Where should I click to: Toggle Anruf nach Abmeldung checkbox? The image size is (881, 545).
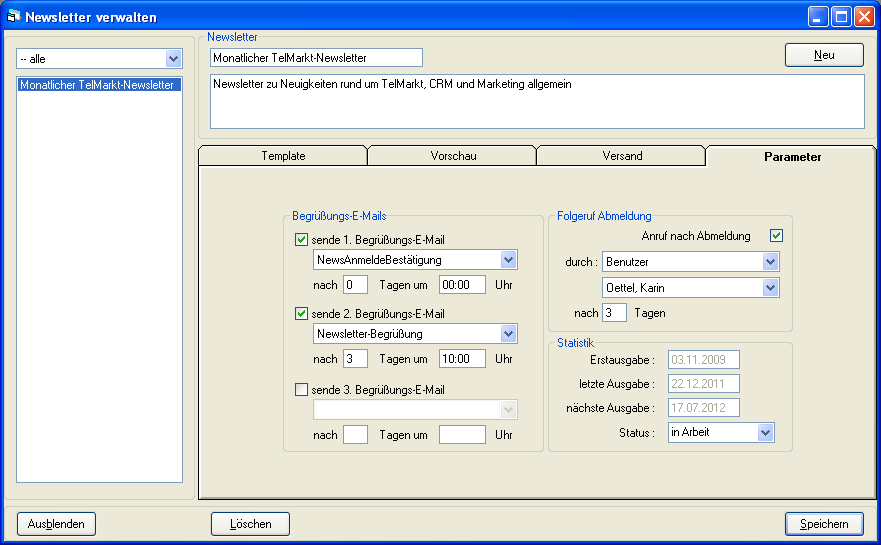[776, 236]
